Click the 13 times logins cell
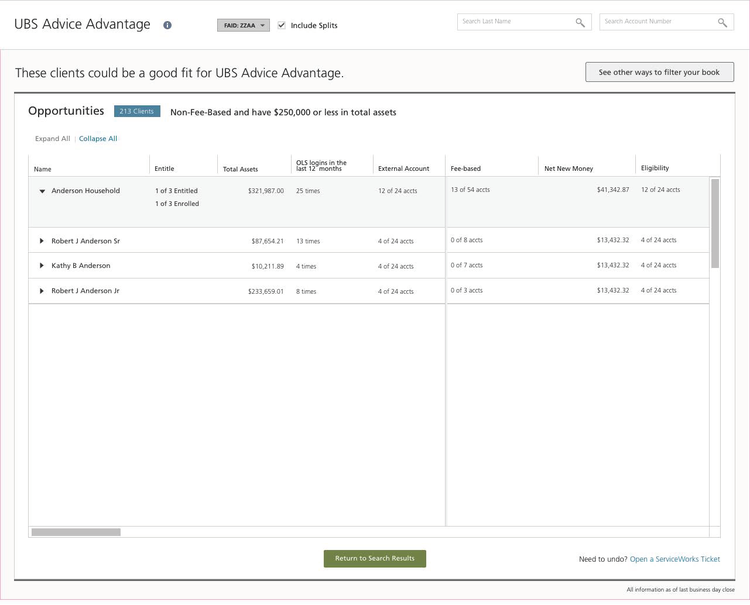This screenshot has width=750, height=605. (308, 241)
